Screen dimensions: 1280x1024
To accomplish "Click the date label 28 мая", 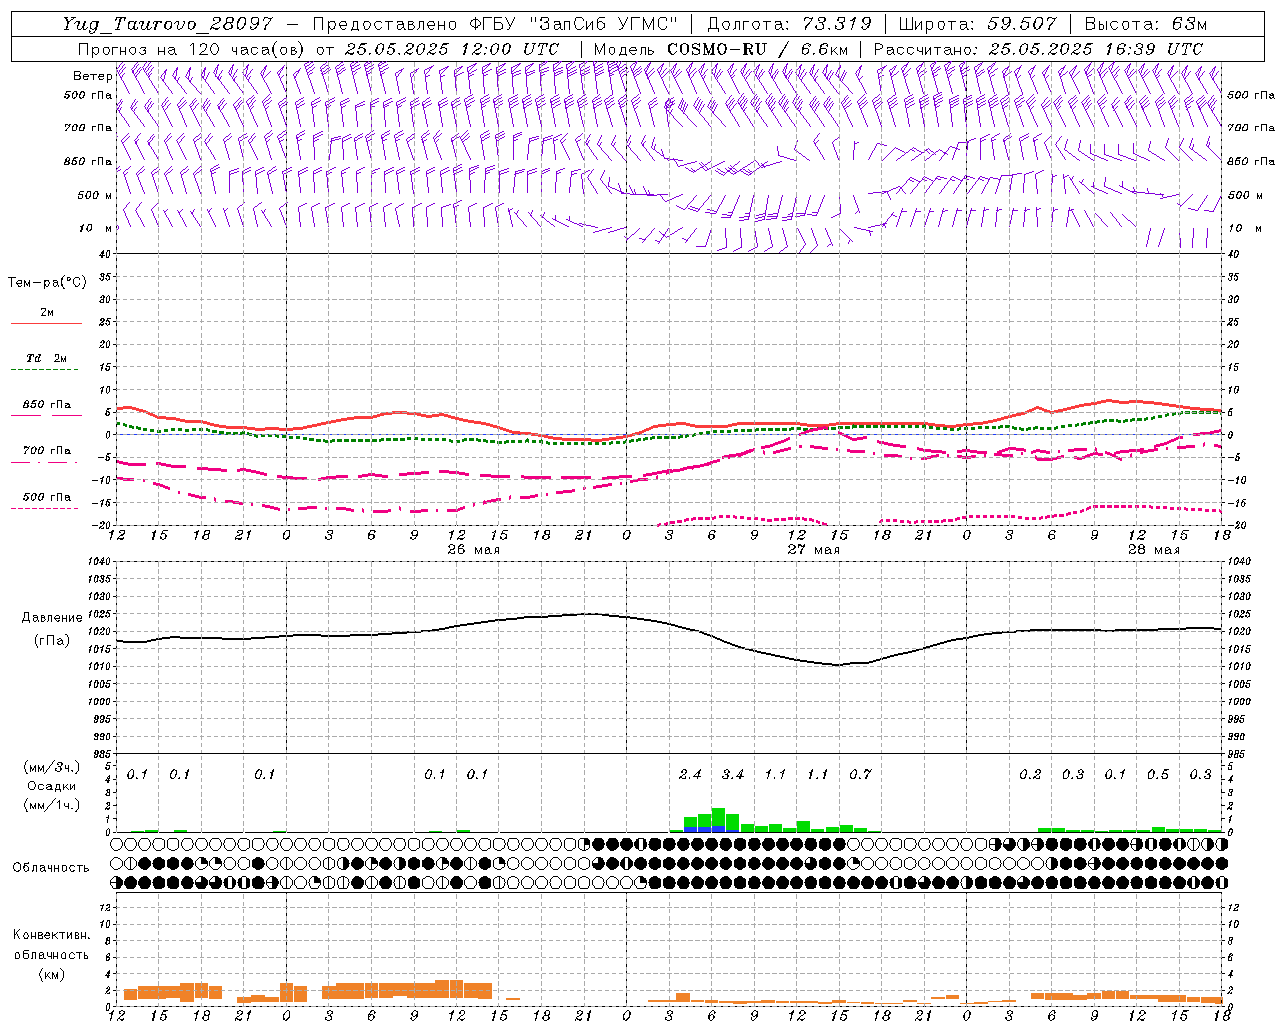I will pos(1153,550).
